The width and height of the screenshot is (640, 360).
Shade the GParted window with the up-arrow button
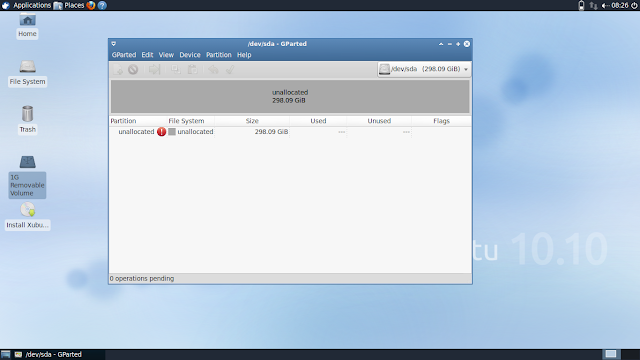tap(441, 44)
